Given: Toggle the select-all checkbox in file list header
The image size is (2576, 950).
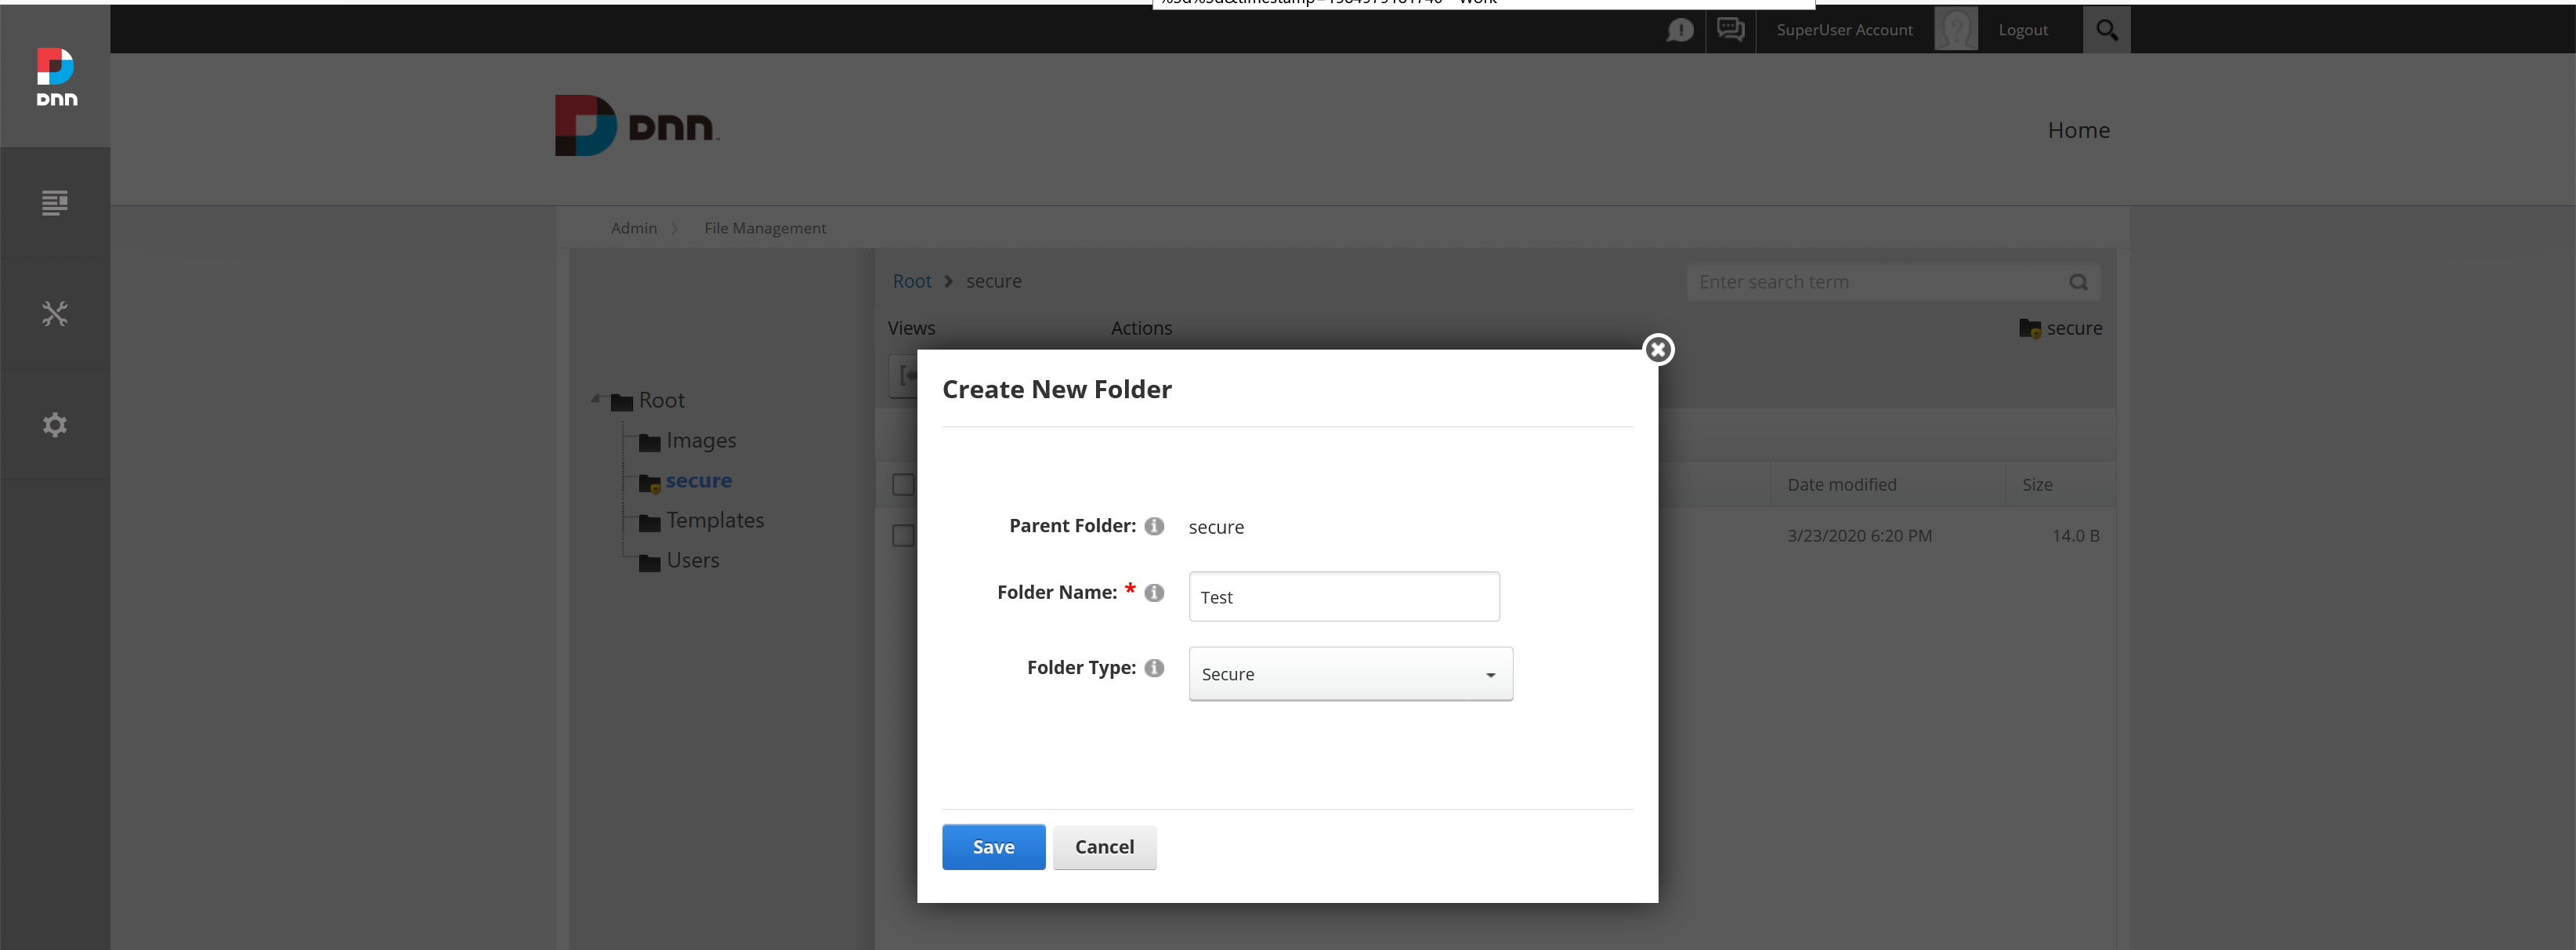Looking at the screenshot, I should 903,484.
